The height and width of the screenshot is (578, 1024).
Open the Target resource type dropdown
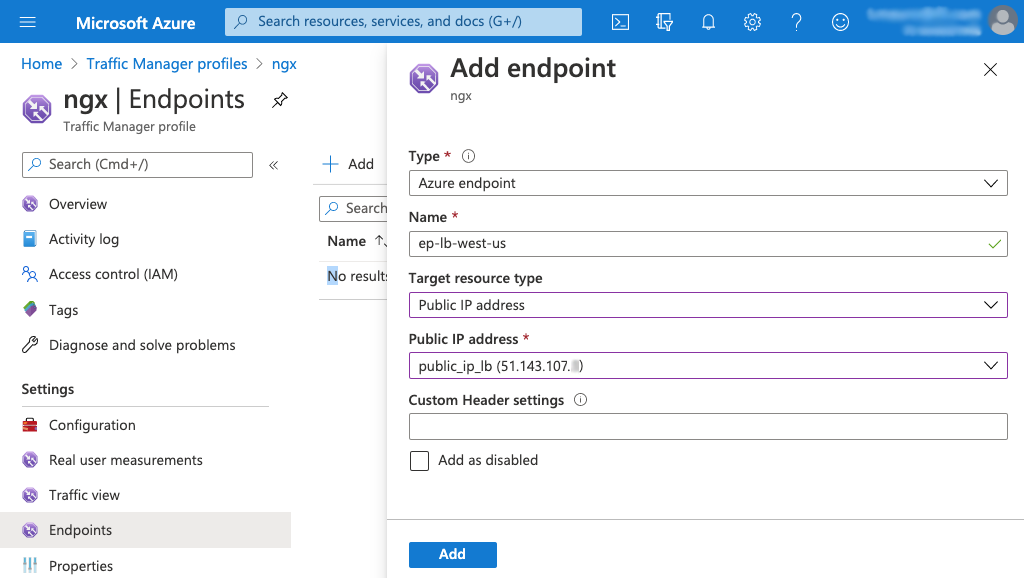tap(708, 305)
